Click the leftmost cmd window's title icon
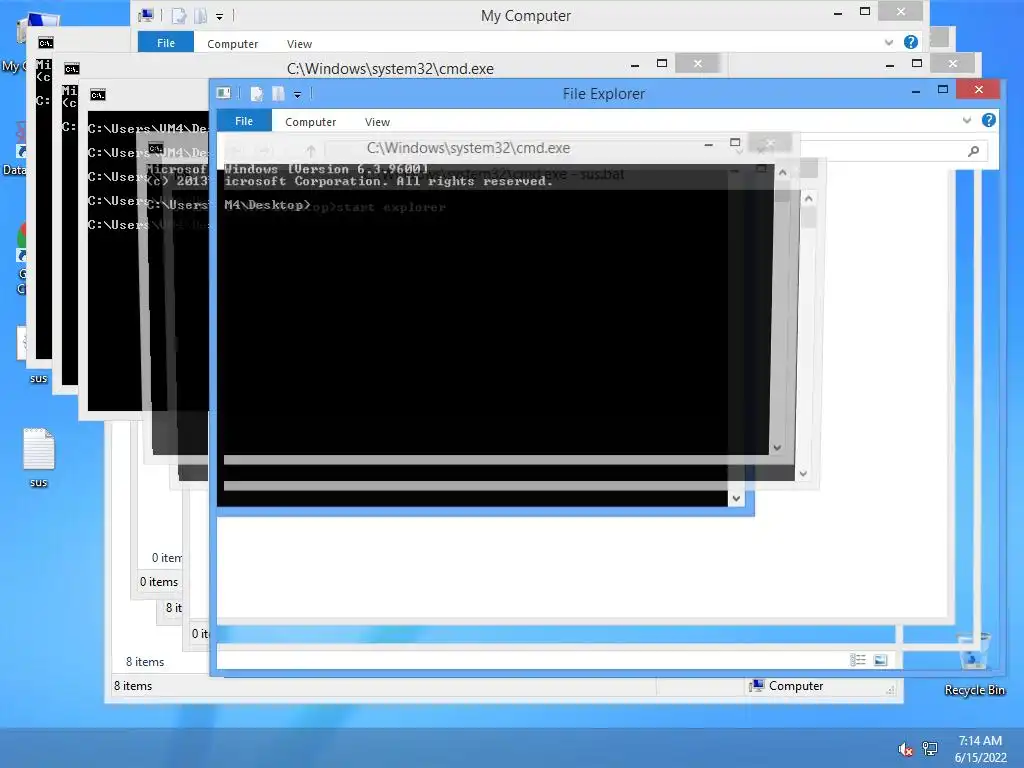1024x768 pixels. point(46,43)
